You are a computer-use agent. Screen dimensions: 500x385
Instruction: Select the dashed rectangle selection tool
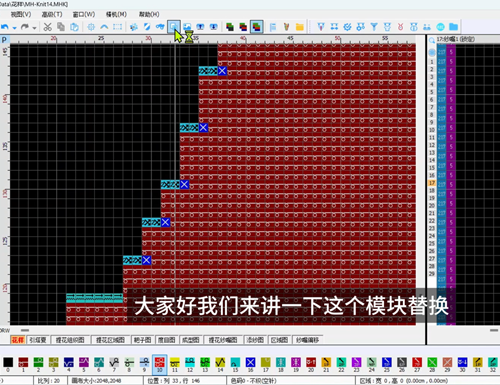[117, 27]
